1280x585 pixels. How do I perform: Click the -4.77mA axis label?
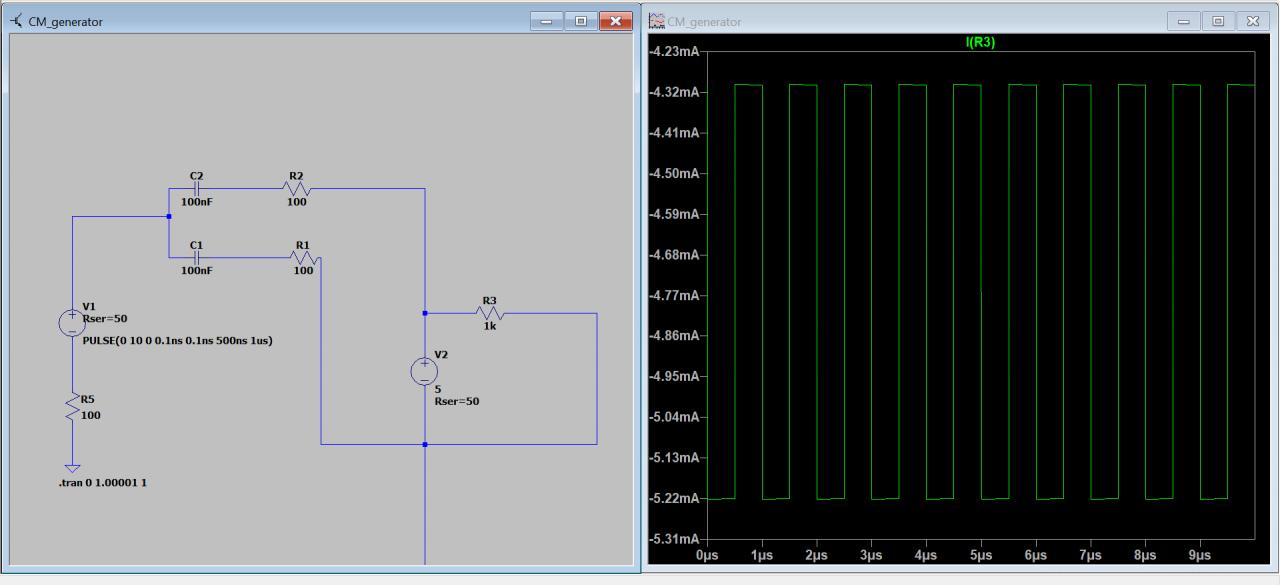tap(674, 295)
